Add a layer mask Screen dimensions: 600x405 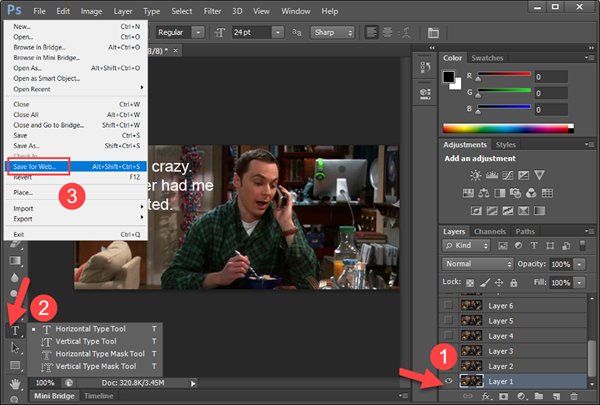[504, 396]
